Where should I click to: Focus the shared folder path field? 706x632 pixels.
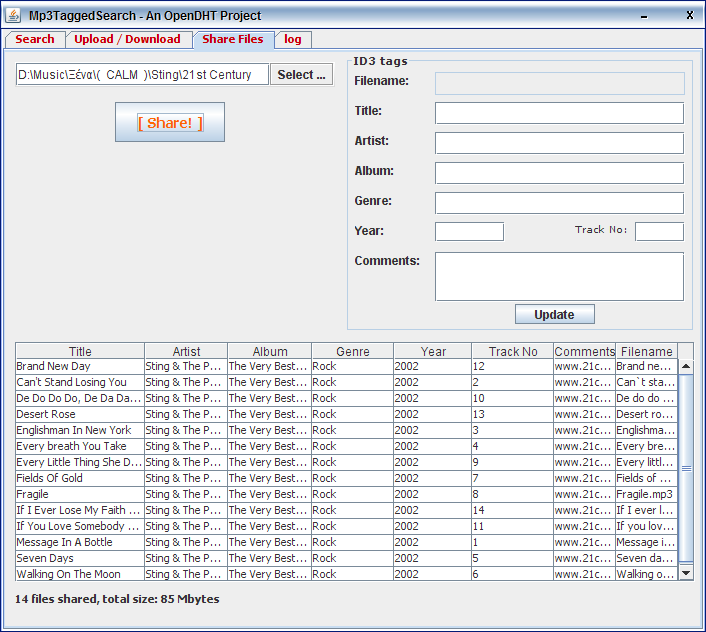[142, 74]
